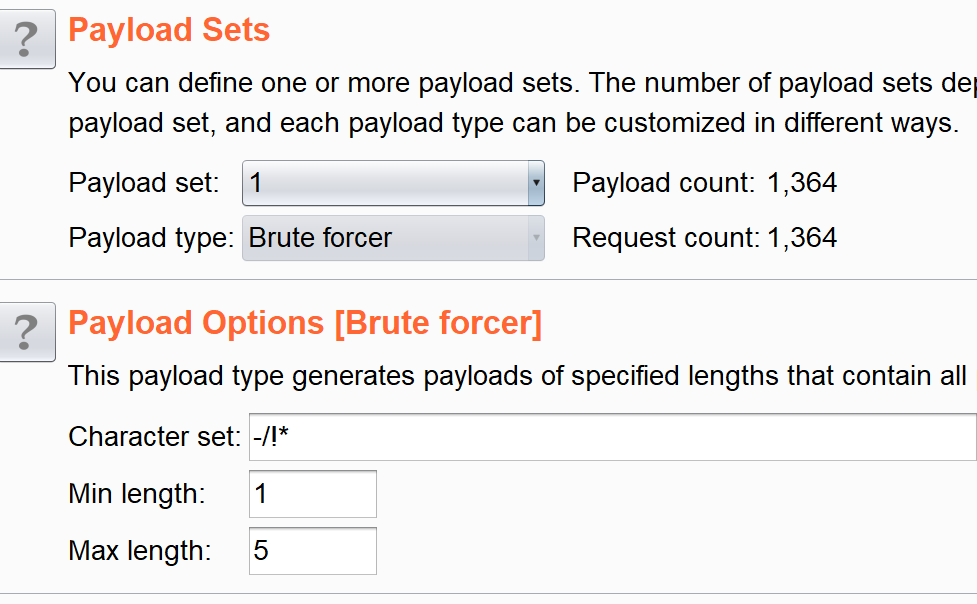Open help for Payload Options section
Image resolution: width=977 pixels, height=604 pixels.
click(x=26, y=332)
